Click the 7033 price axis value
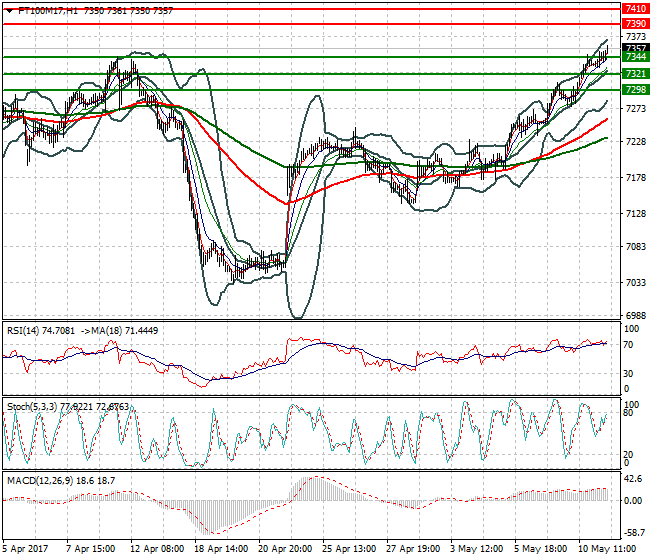The image size is (660, 560). (636, 283)
